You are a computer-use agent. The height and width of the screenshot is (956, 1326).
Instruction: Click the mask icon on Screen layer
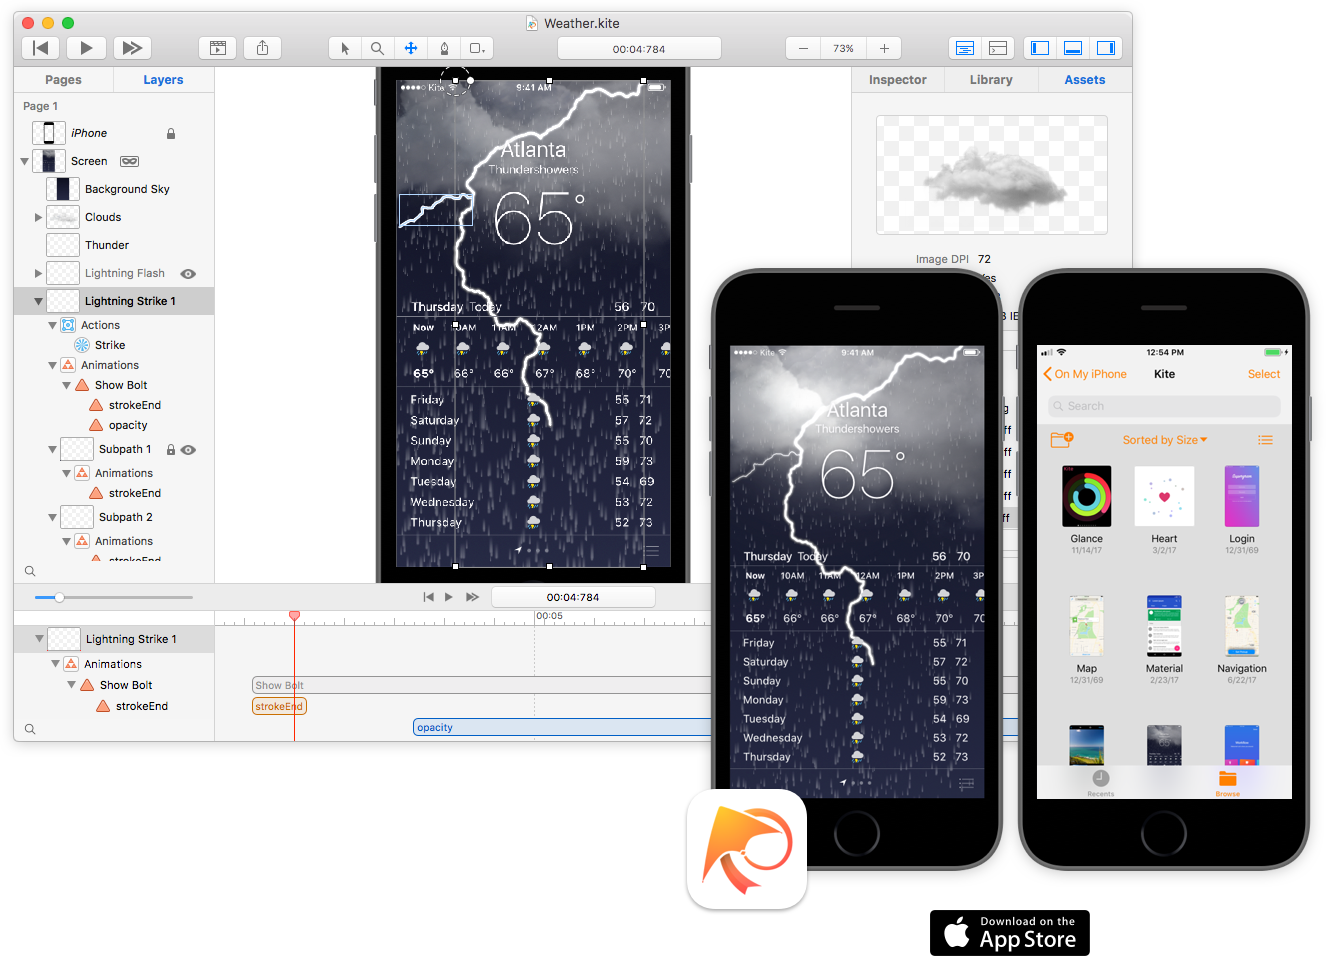pos(130,161)
